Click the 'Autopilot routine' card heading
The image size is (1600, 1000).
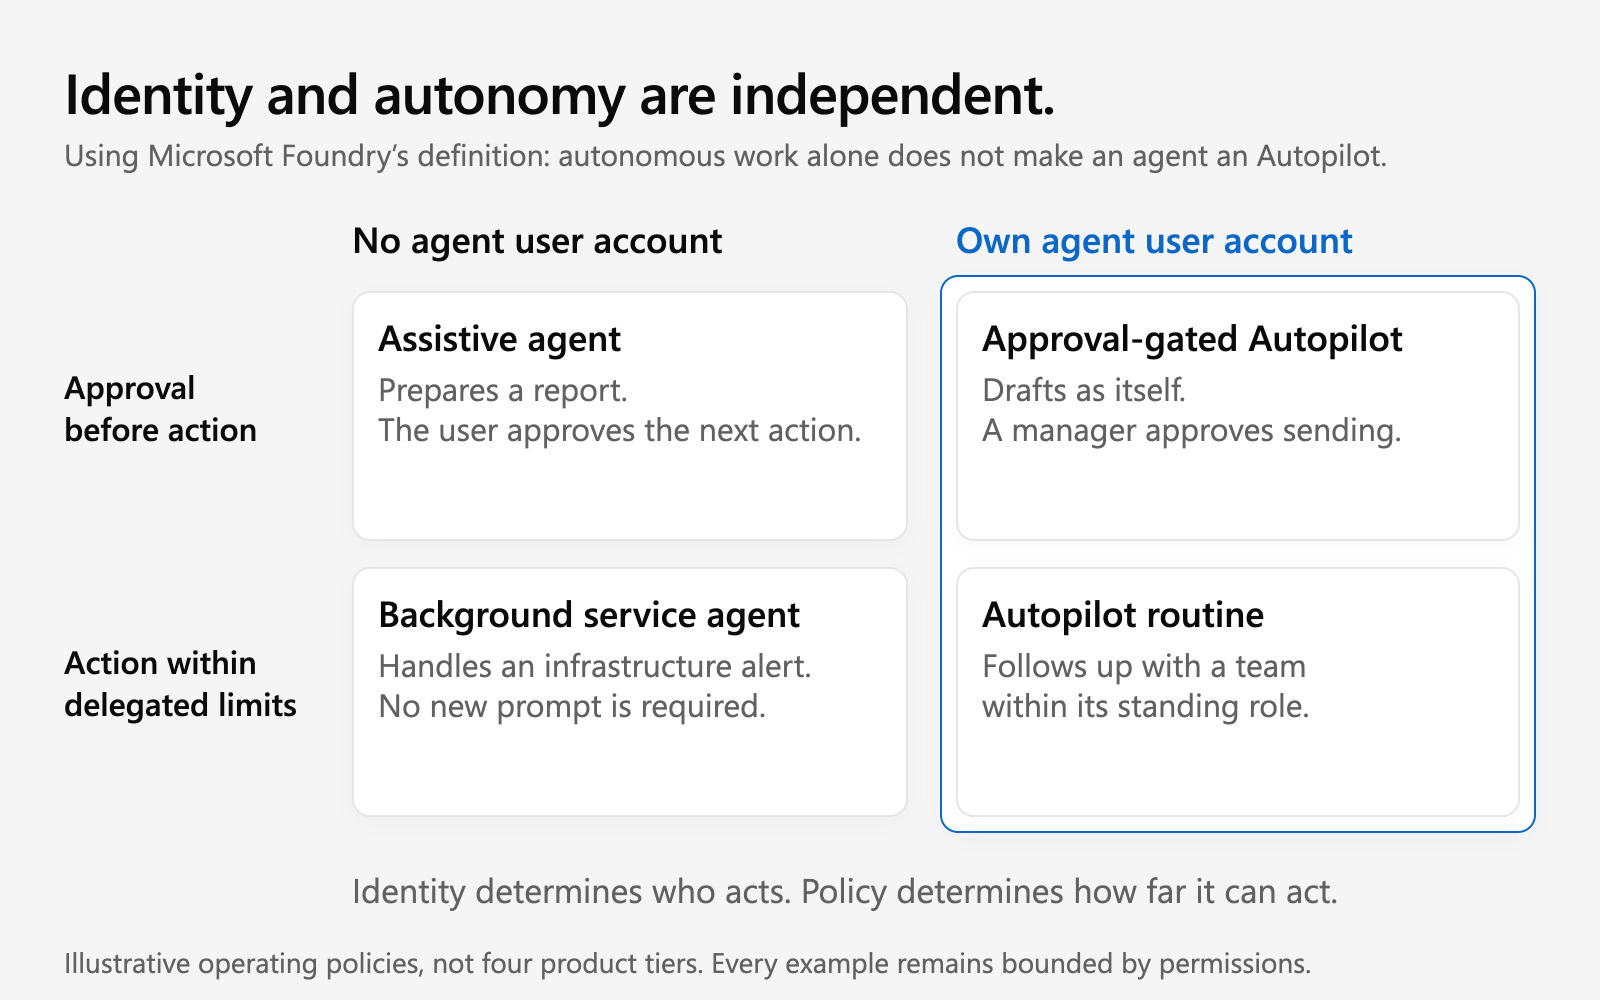1123,616
